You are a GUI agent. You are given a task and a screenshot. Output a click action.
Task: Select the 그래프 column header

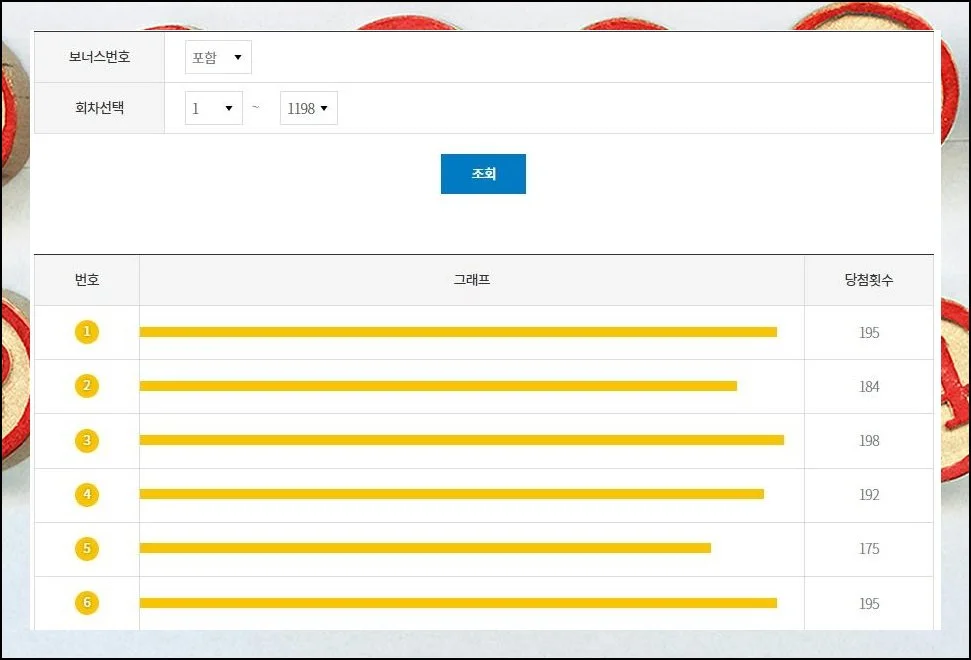(470, 280)
